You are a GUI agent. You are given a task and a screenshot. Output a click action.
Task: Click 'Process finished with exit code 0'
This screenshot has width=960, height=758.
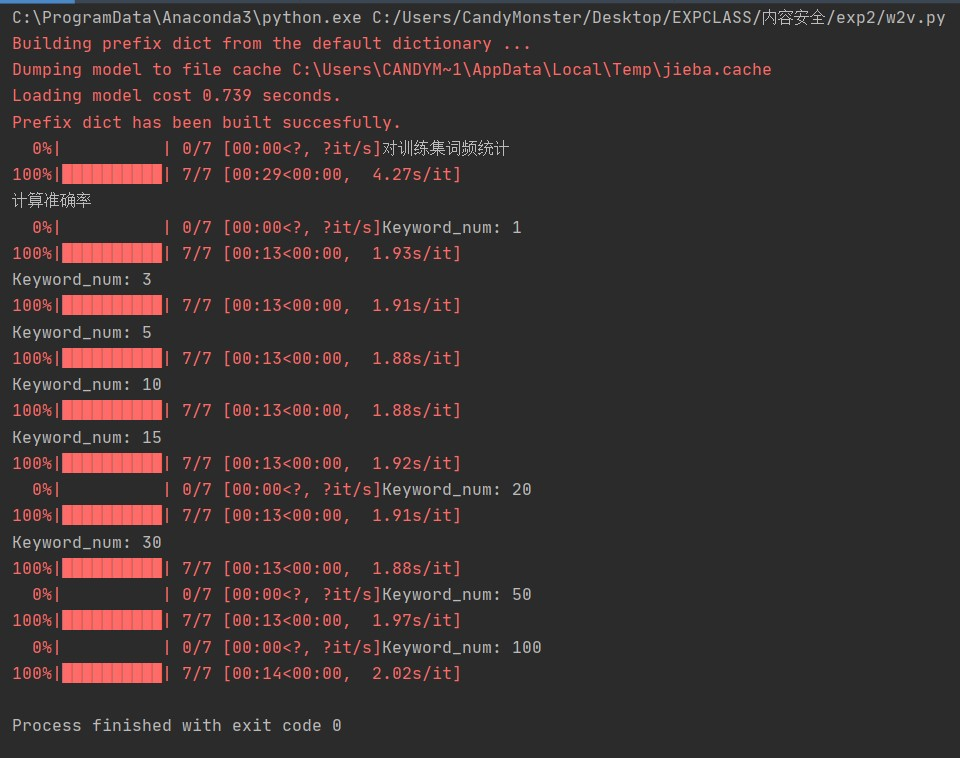176,726
